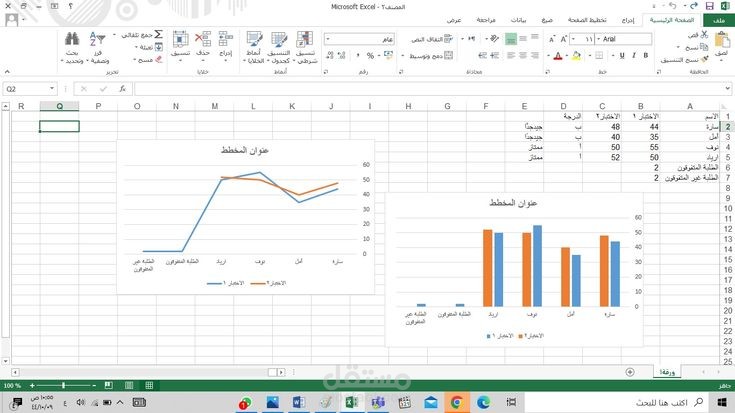
Task: Open the number format (عام) dropdown
Action: point(328,39)
